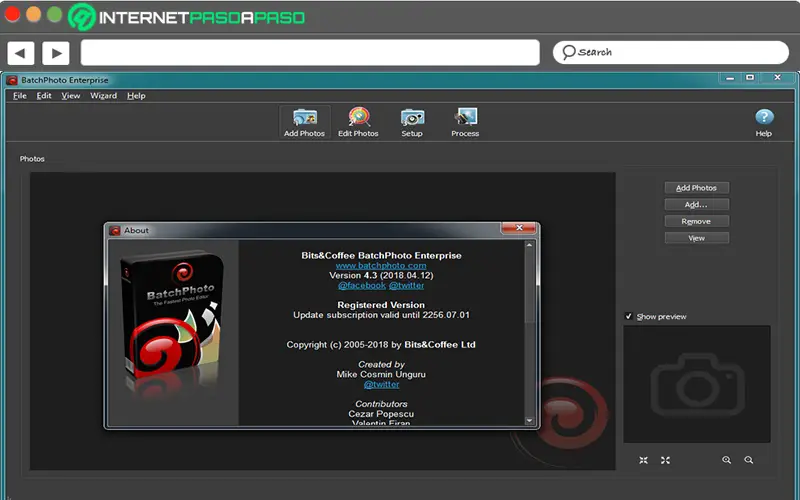Viewport: 800px width, 500px height.
Task: Click the browser forward arrow button
Action: pyautogui.click(x=56, y=53)
